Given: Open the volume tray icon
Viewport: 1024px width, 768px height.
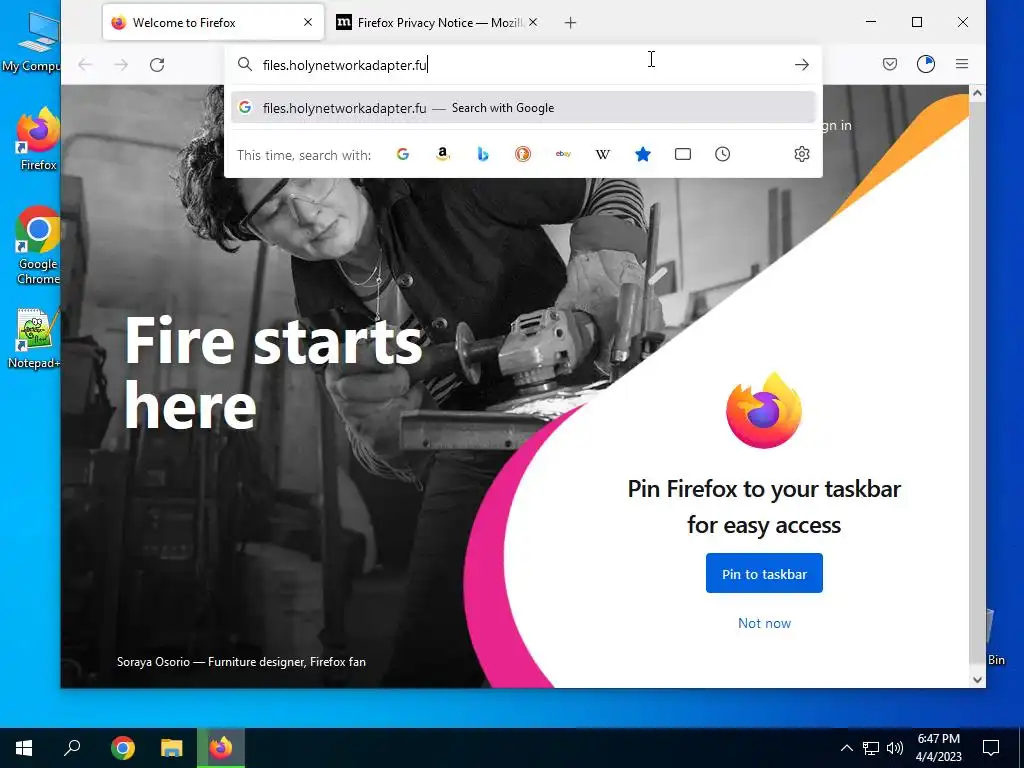Looking at the screenshot, I should point(895,748).
